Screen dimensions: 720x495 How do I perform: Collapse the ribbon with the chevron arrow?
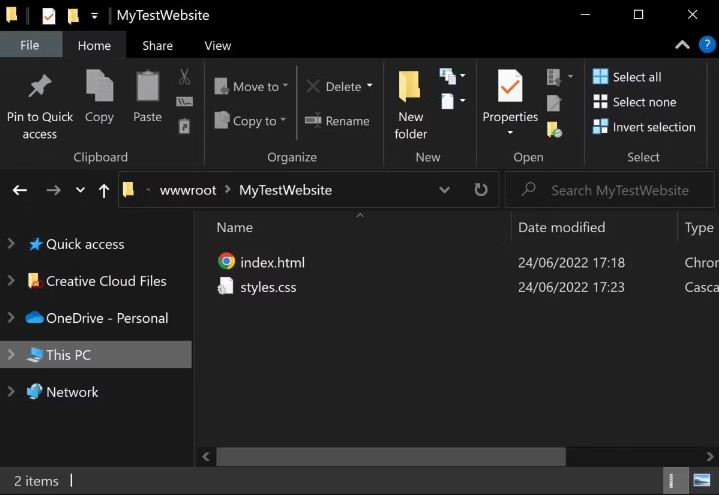click(682, 45)
